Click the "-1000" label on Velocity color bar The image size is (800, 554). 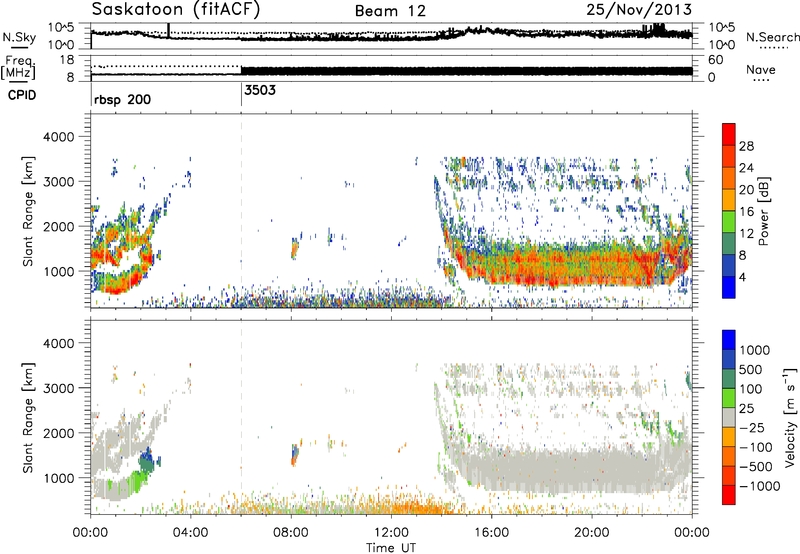pos(760,486)
